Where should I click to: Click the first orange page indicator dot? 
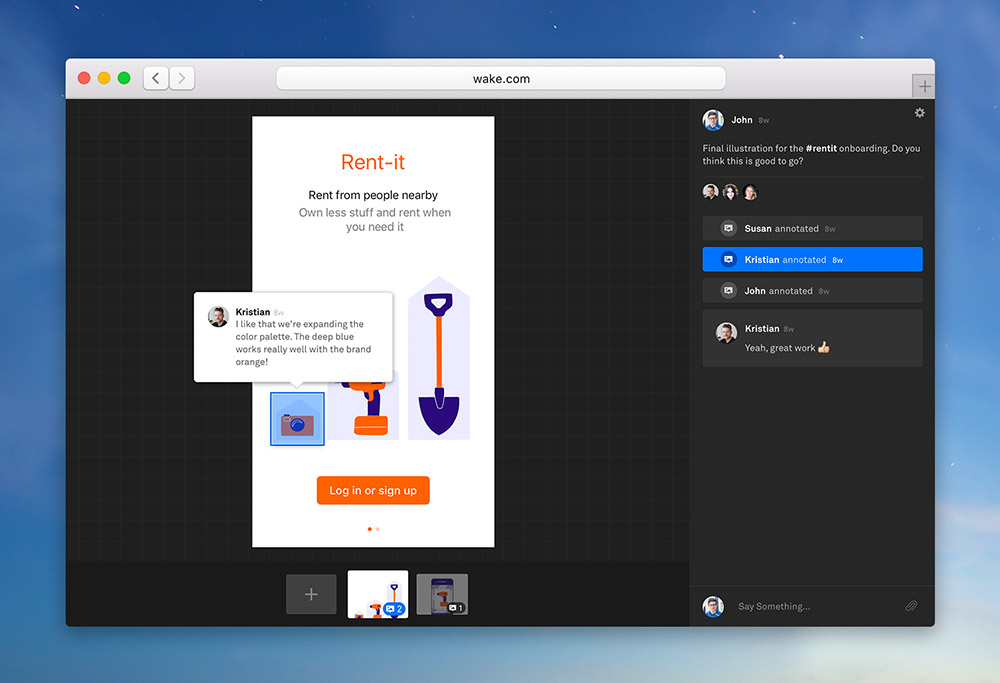pyautogui.click(x=370, y=529)
